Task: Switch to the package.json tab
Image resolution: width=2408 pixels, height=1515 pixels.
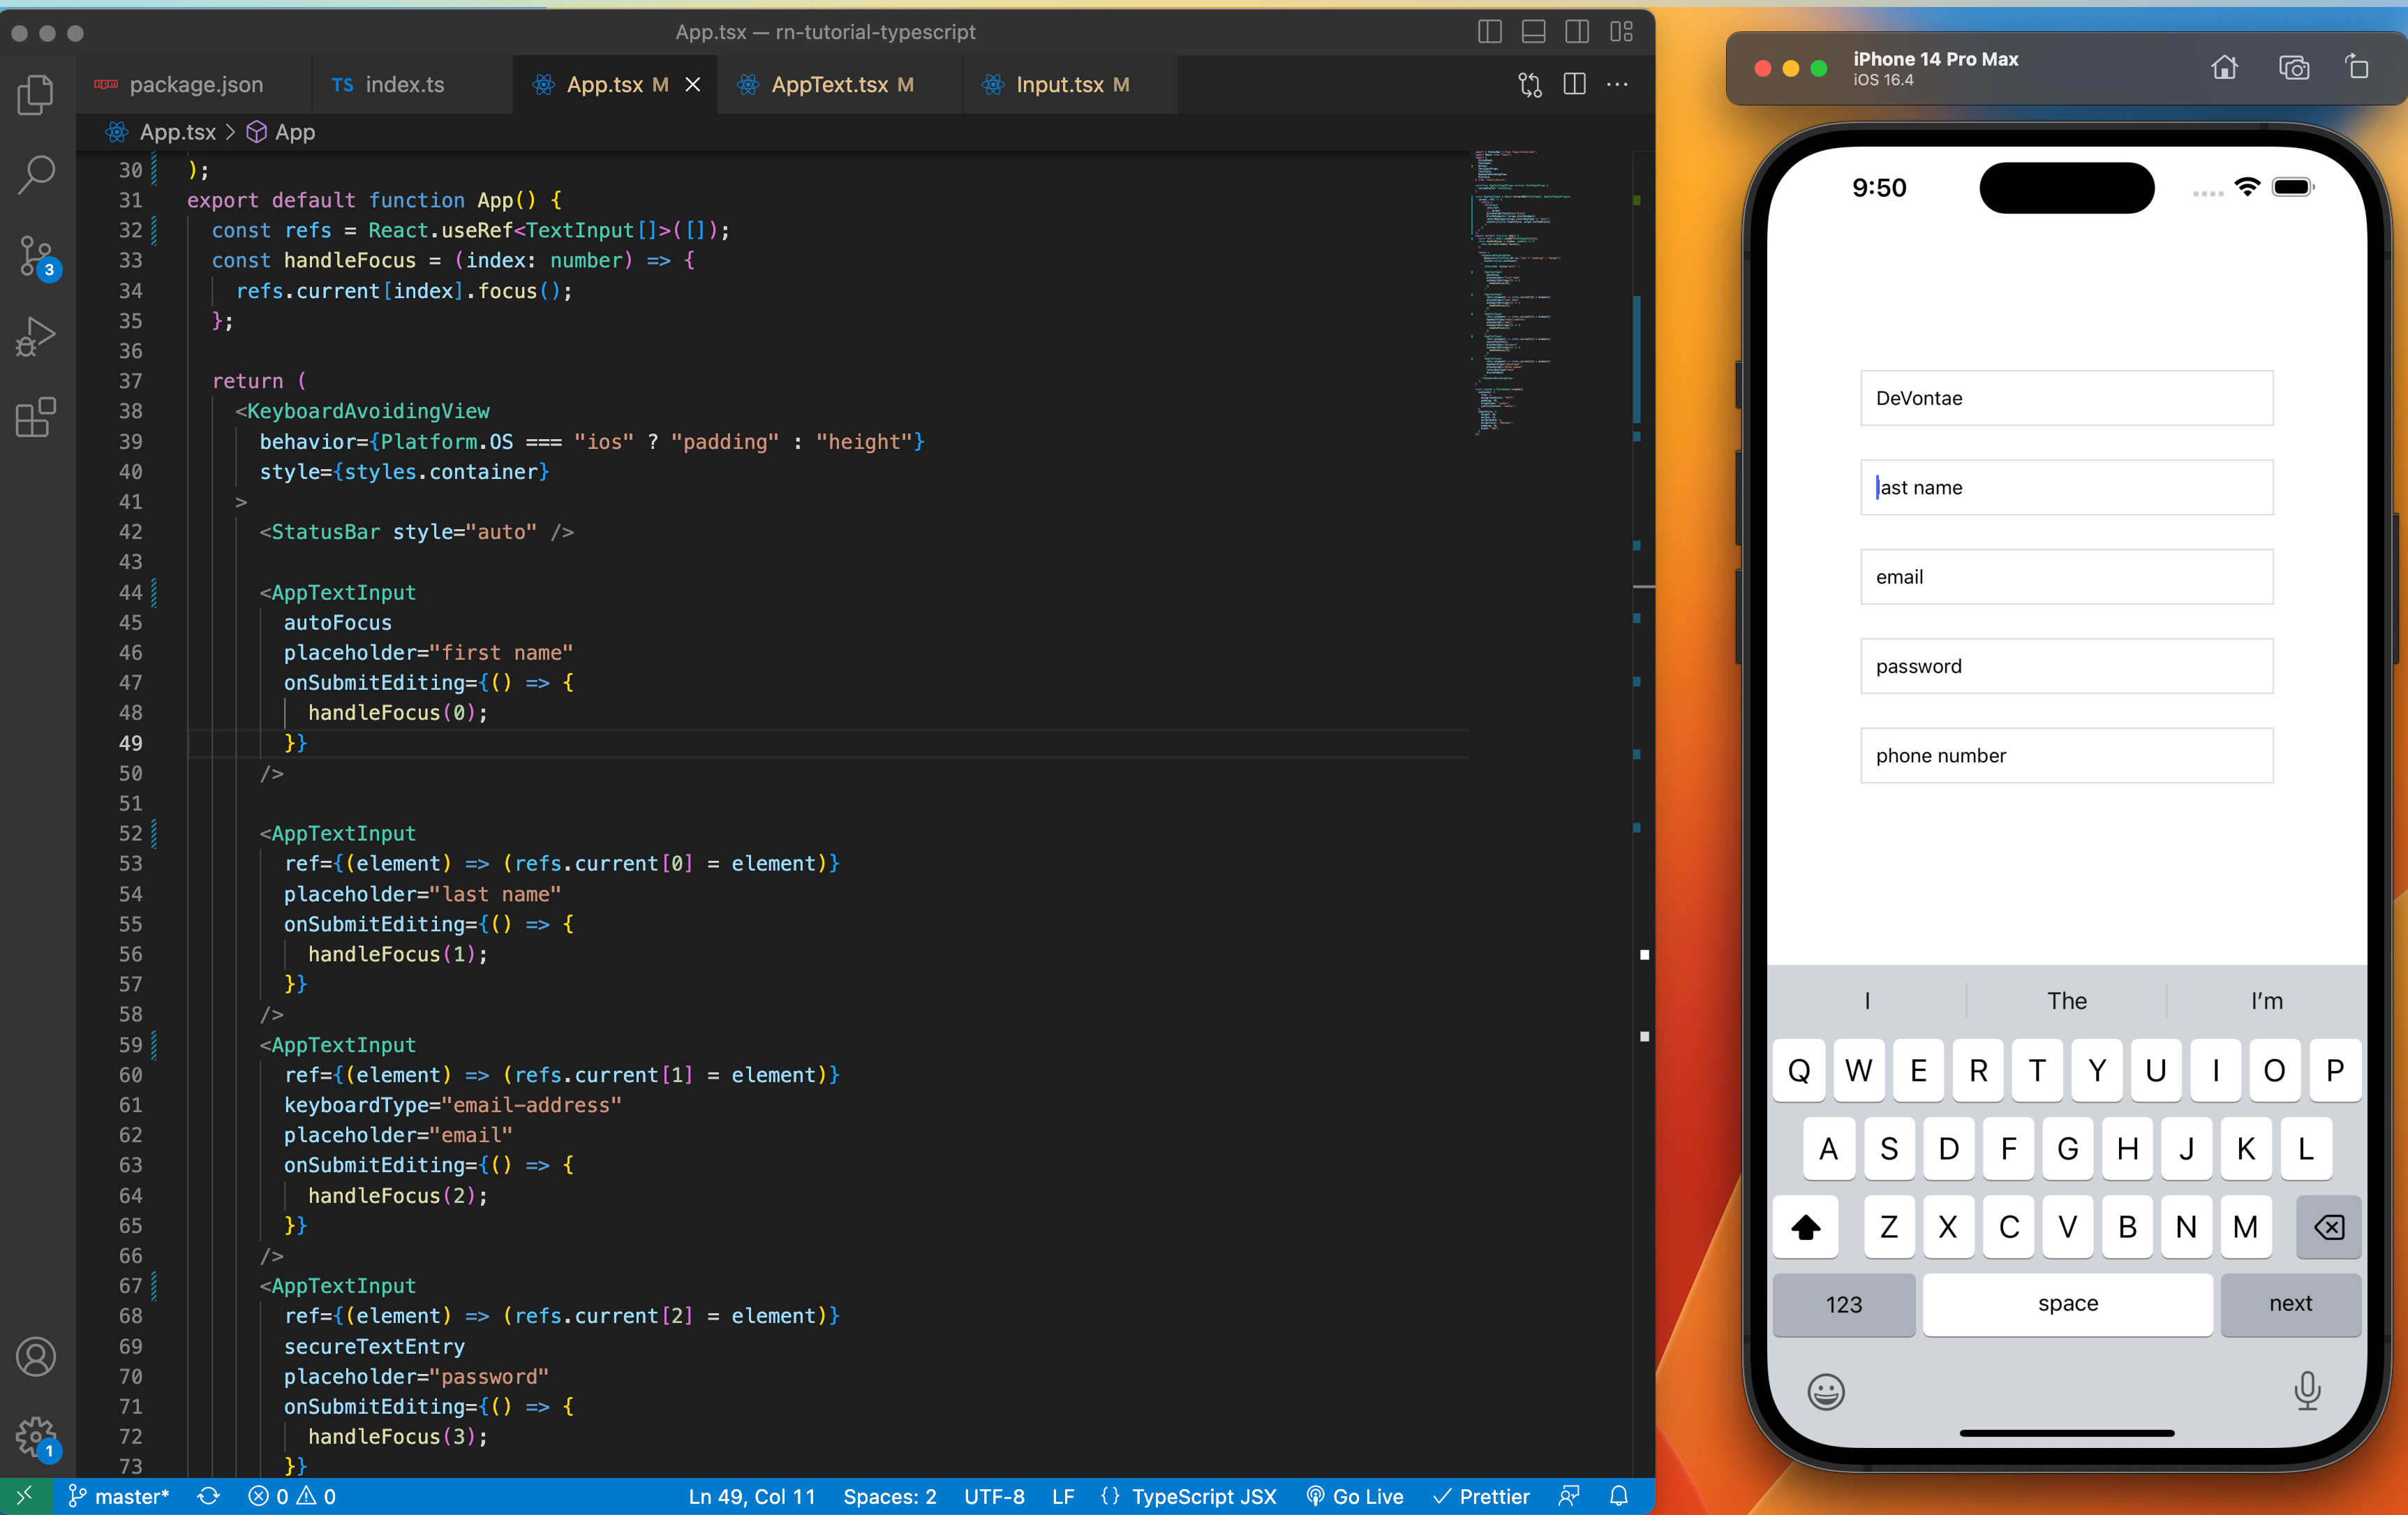Action: [196, 85]
